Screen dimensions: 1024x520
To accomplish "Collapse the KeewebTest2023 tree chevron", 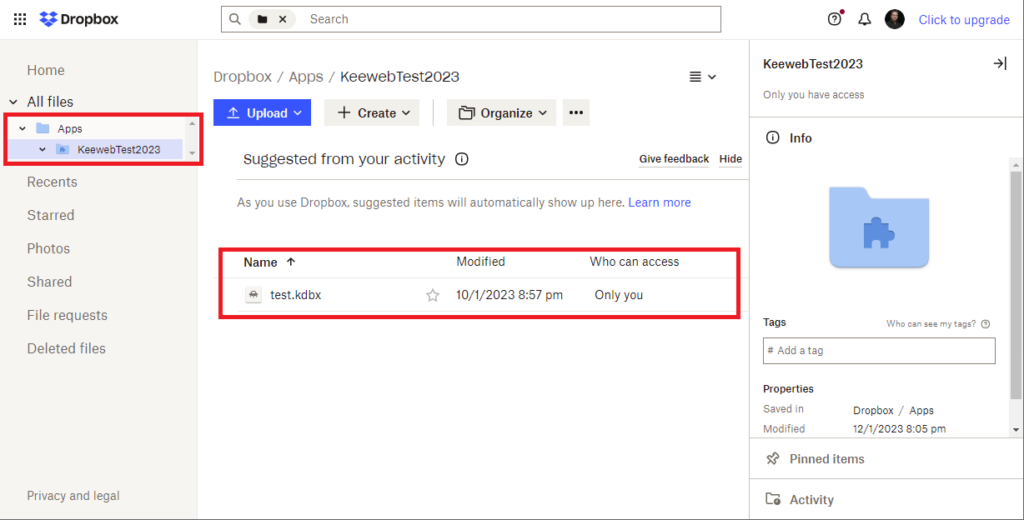I will (x=42, y=150).
